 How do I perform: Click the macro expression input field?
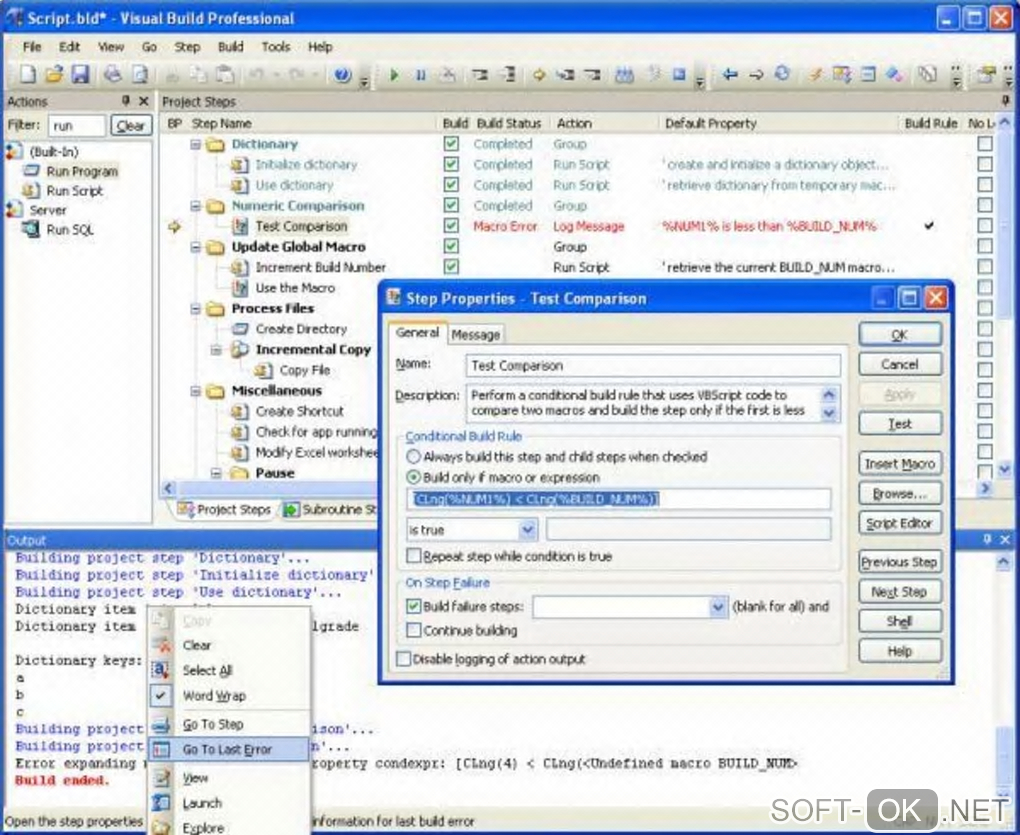pyautogui.click(x=619, y=499)
